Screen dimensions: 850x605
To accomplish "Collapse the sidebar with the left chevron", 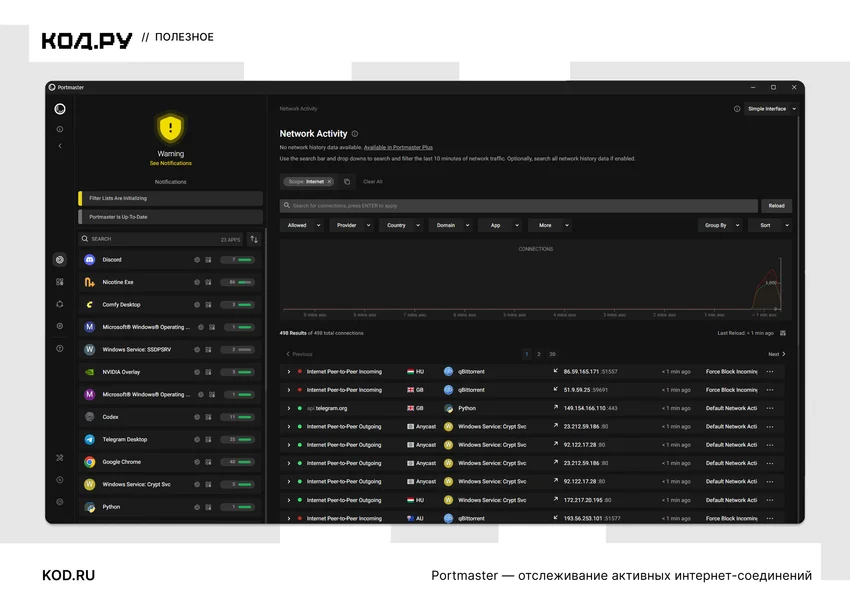I will 60,146.
